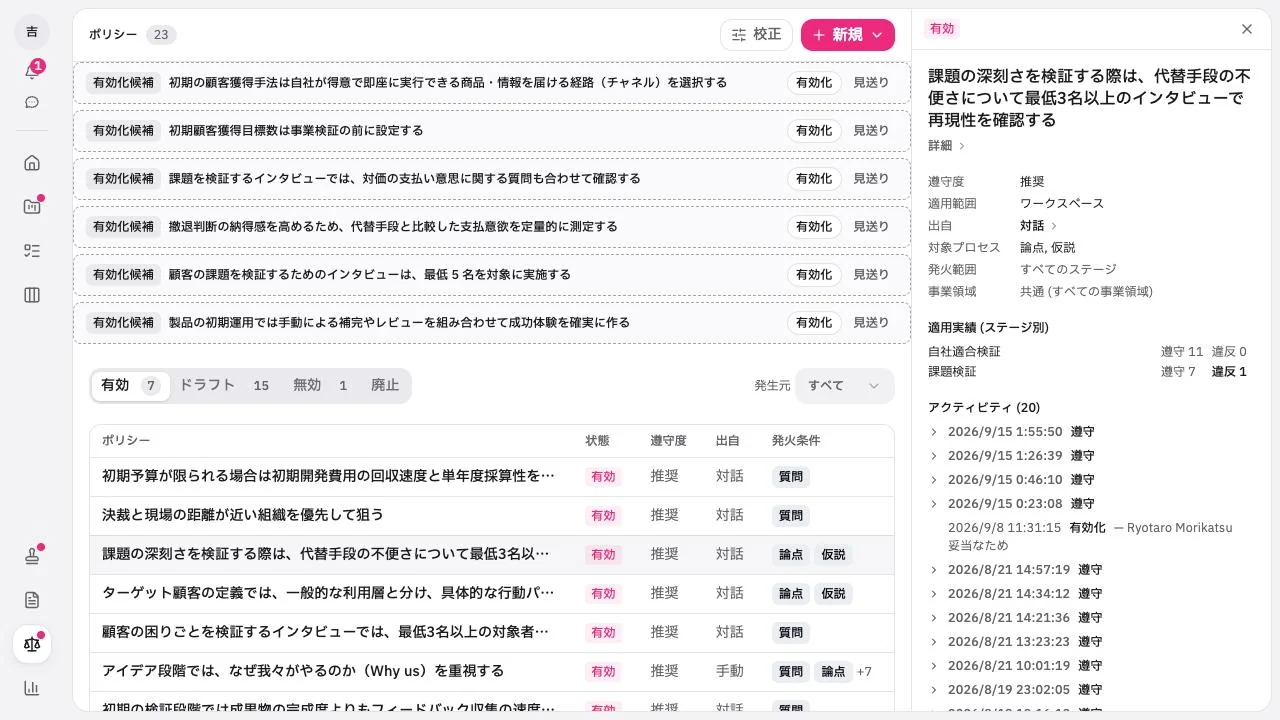Switch to the 廃止 tab
Screen dimensions: 1280x720
click(385, 386)
